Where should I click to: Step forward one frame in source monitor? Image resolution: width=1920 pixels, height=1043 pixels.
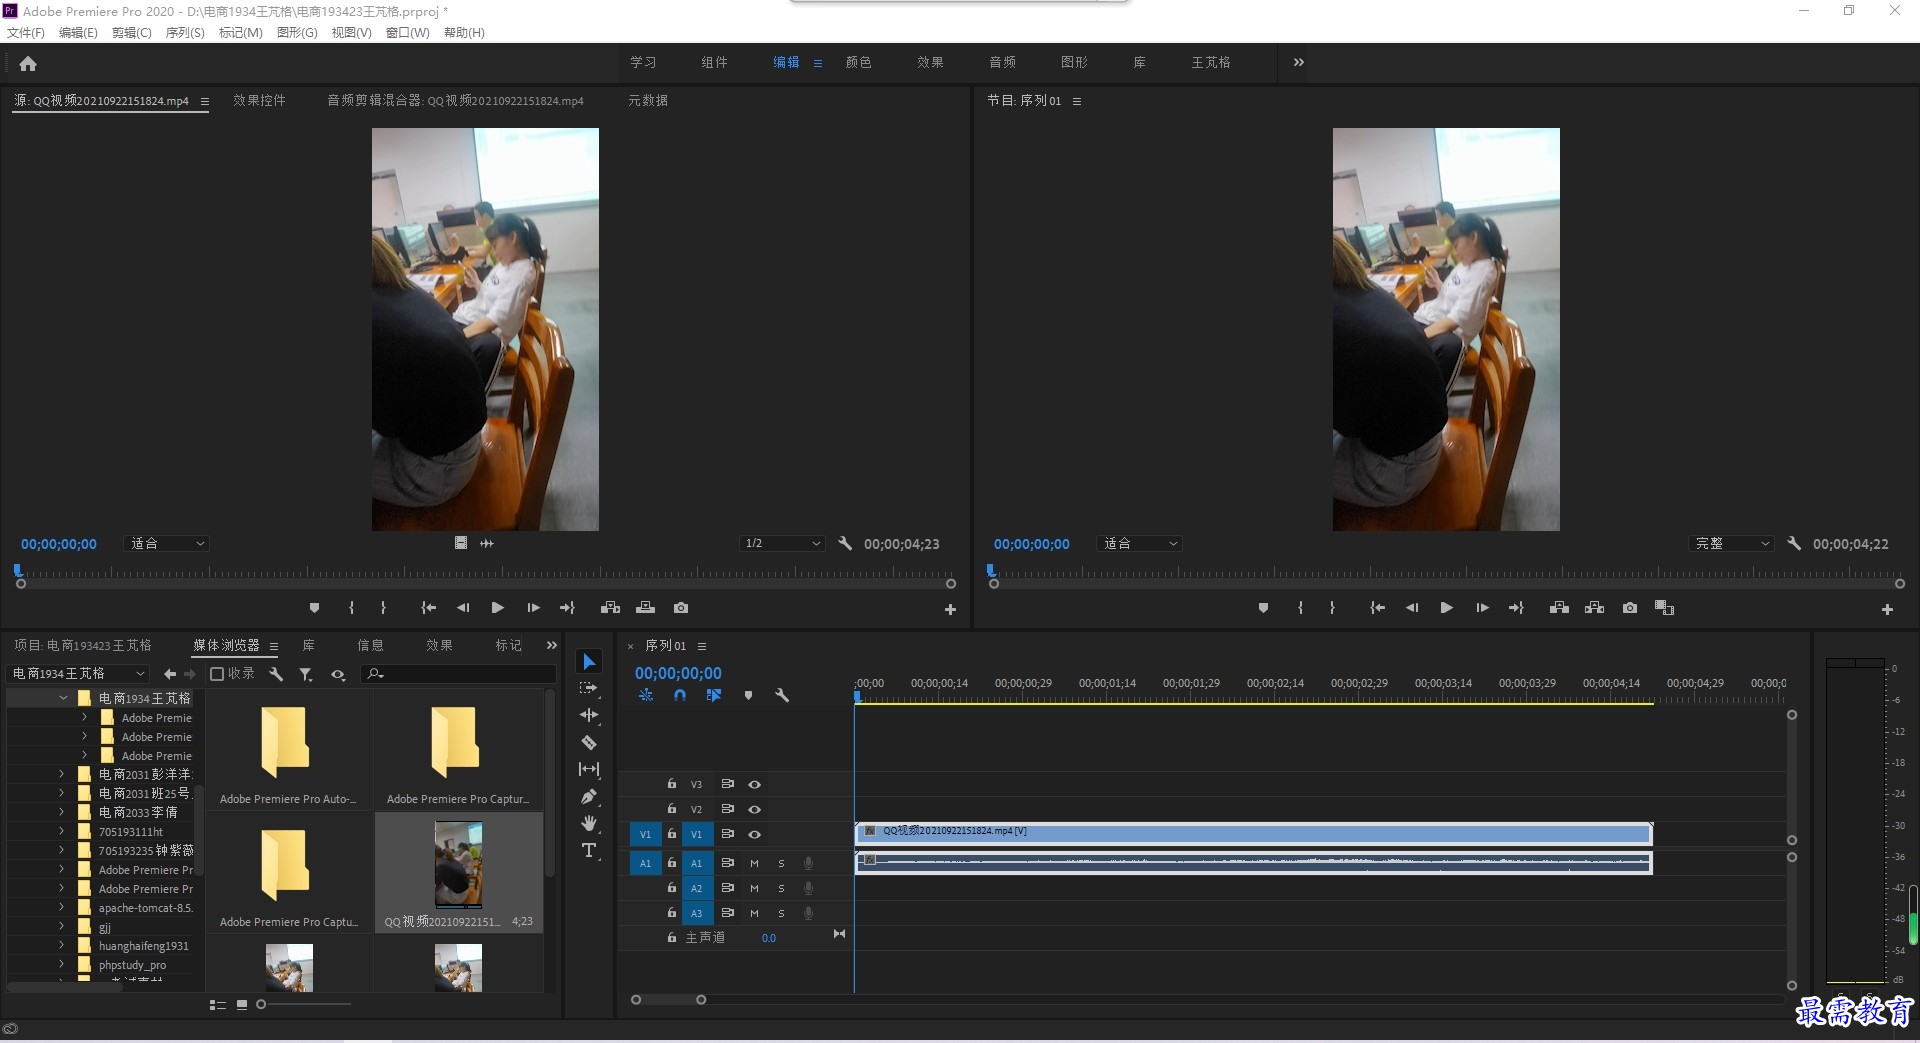point(533,607)
